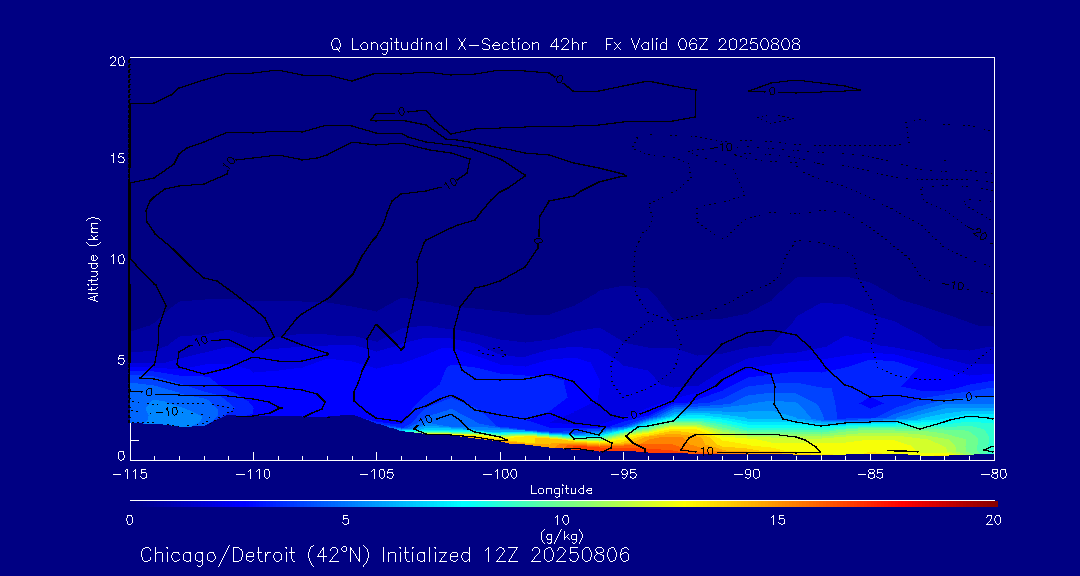1080x576 pixels.
Task: Click the '(g/kg)' units label
Action: 561,535
